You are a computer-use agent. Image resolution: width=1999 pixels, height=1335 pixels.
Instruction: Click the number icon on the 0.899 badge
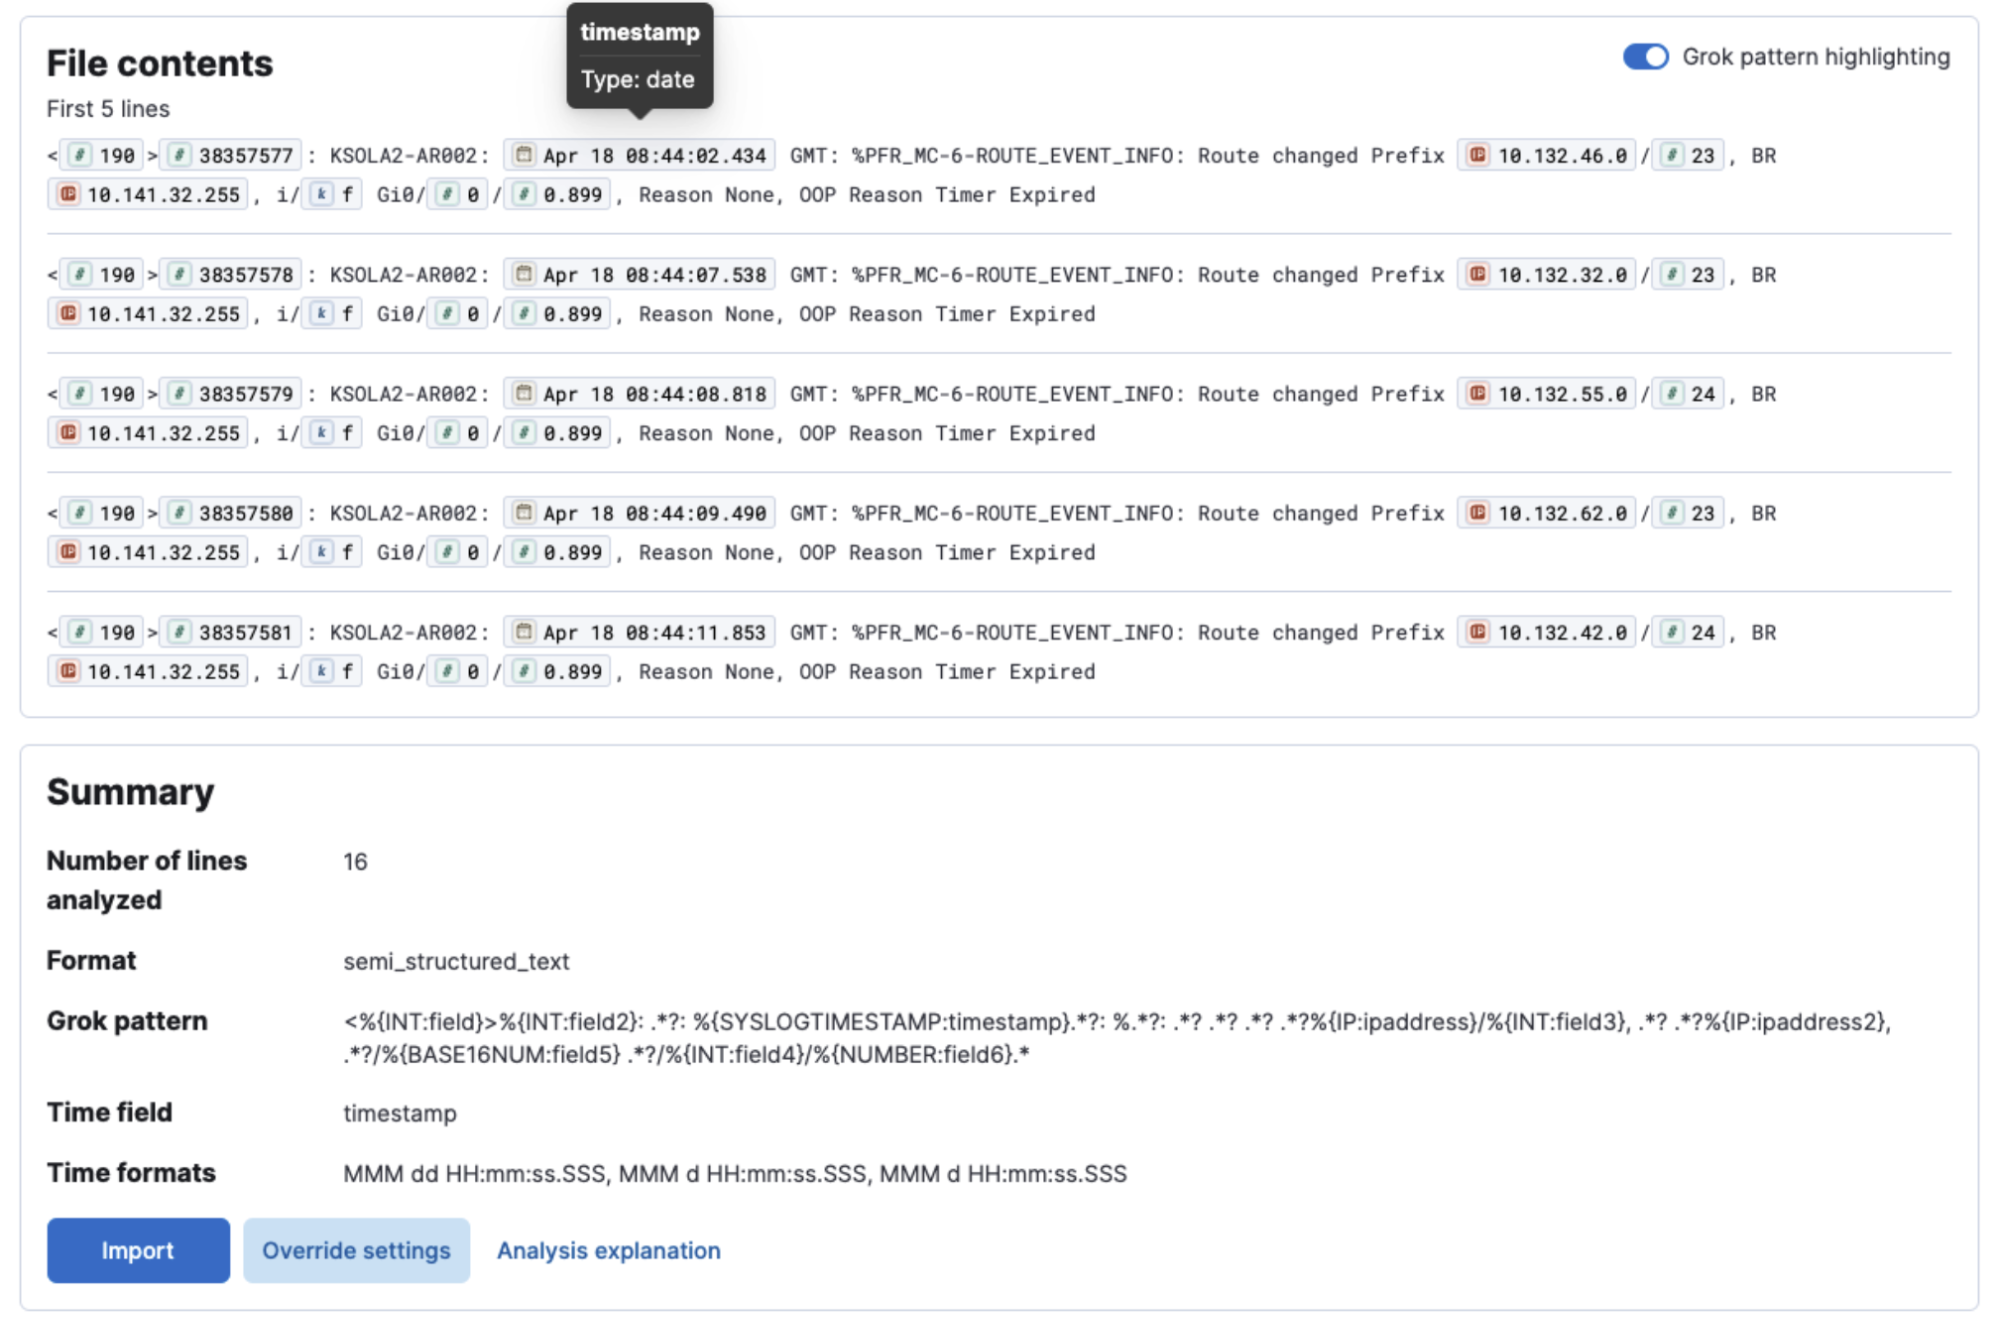(524, 194)
